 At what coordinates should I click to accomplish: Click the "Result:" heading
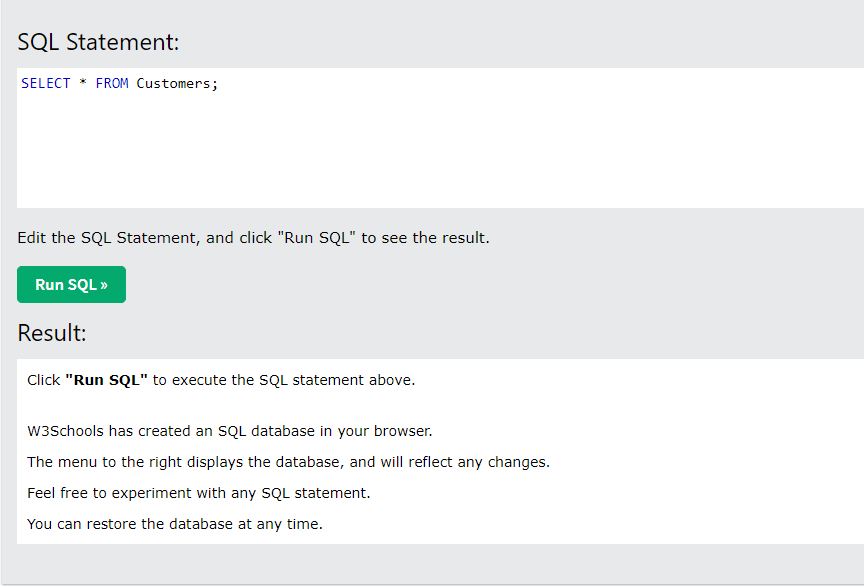pyautogui.click(x=52, y=333)
